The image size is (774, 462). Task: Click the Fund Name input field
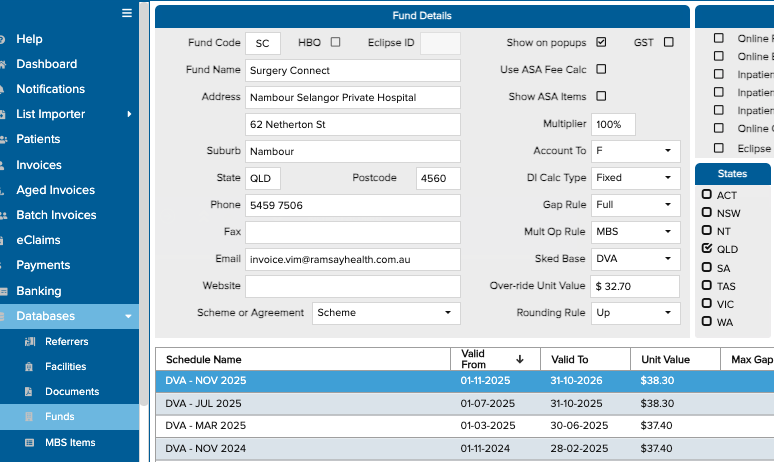352,71
